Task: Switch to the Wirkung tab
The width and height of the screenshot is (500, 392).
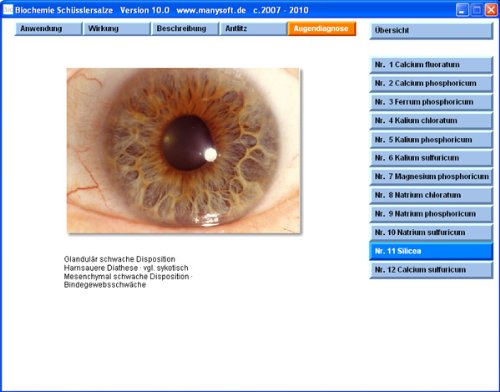Action: pyautogui.click(x=117, y=29)
